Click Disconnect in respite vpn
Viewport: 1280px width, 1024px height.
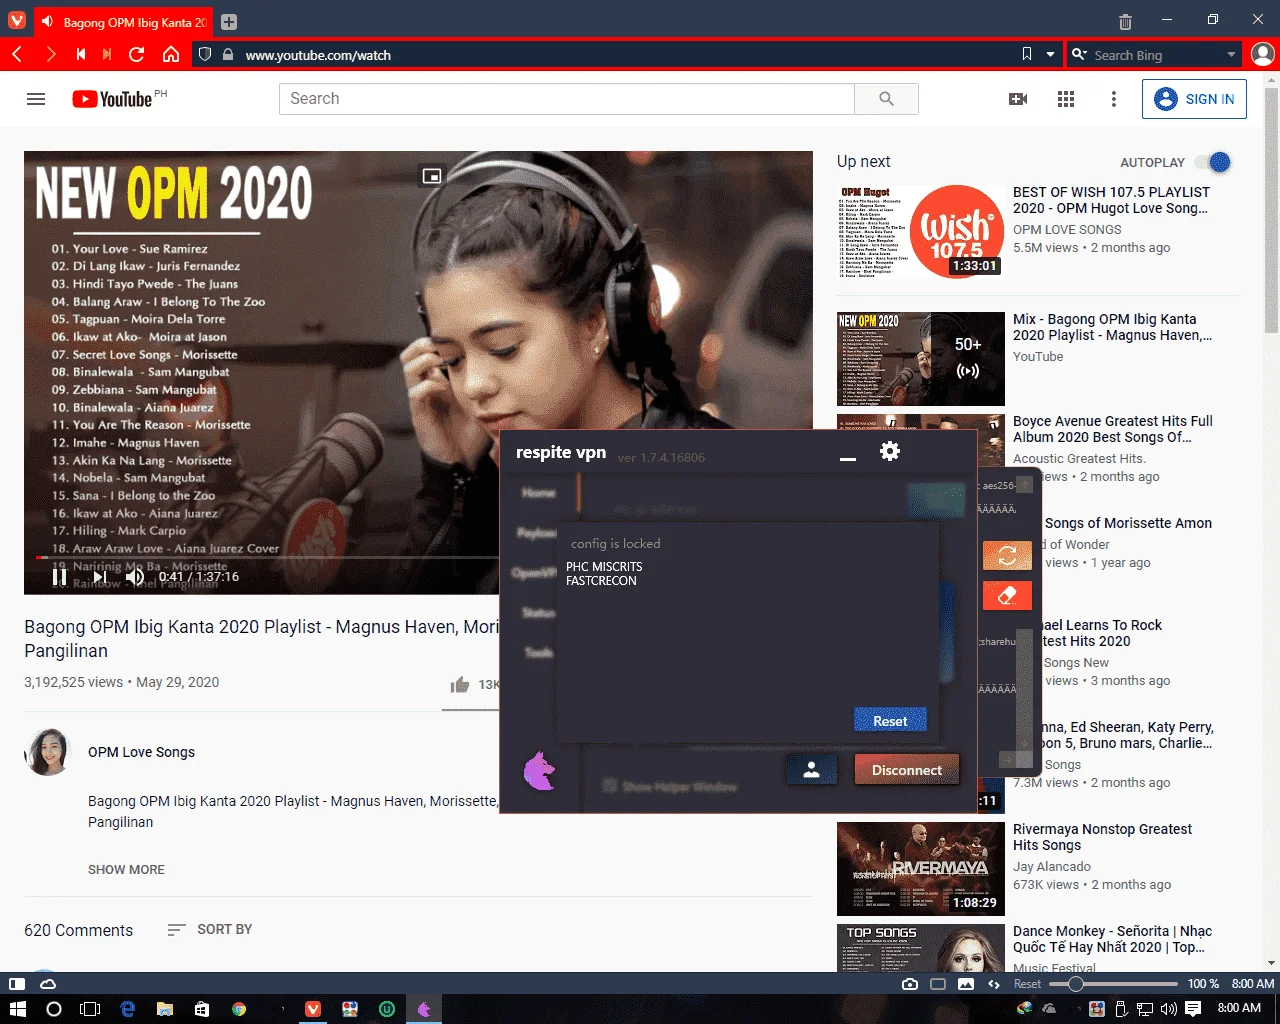[x=907, y=770]
